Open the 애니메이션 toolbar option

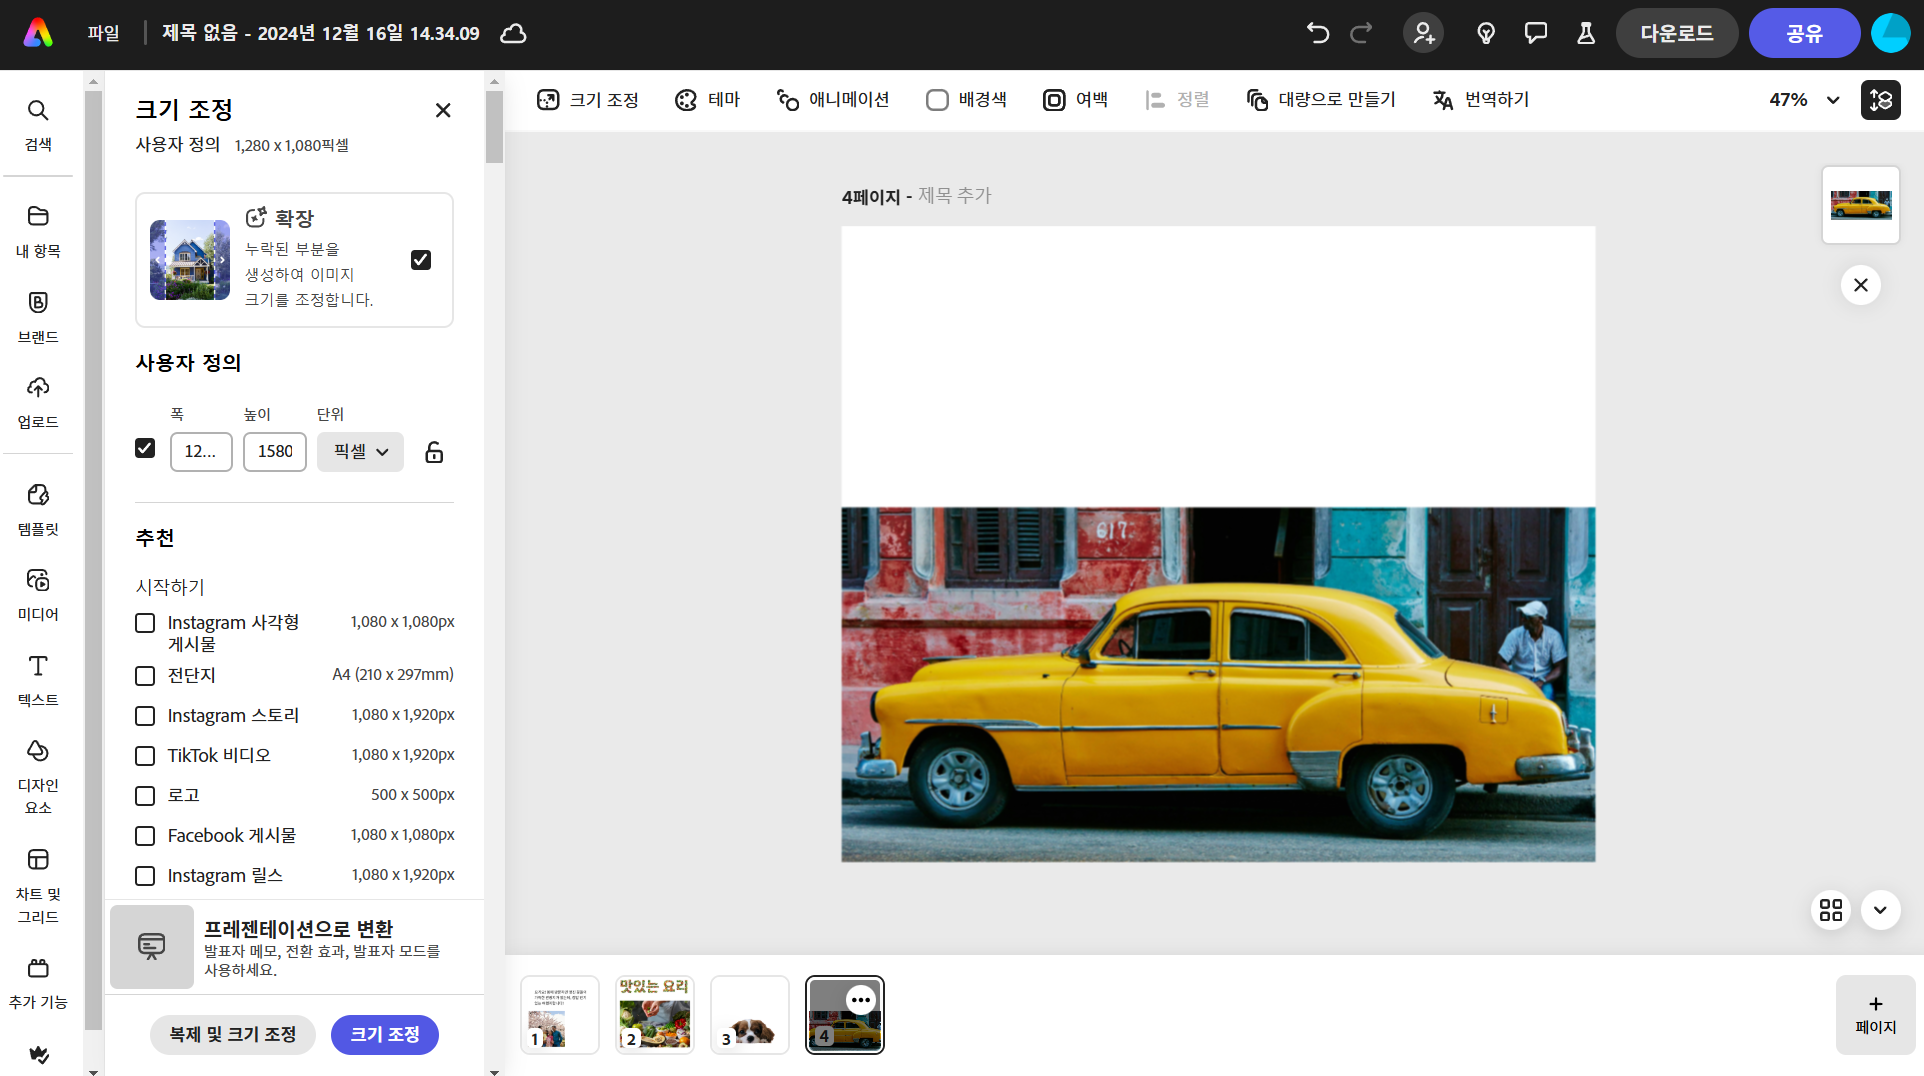click(833, 100)
